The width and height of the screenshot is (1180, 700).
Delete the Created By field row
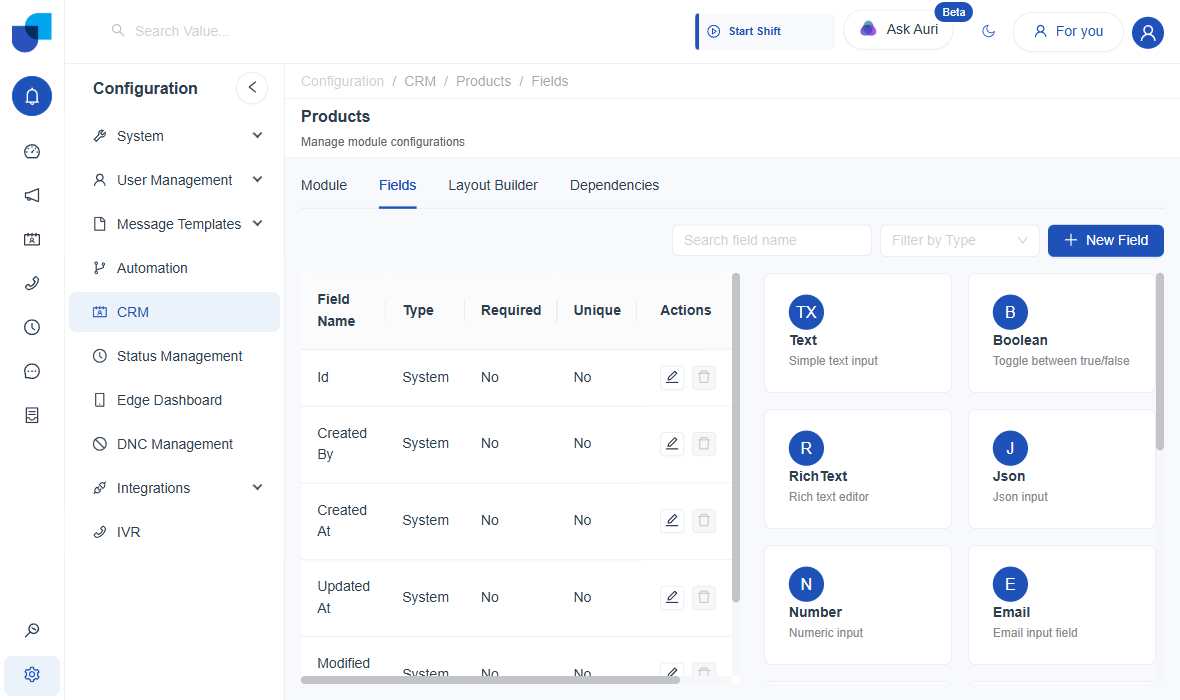click(x=704, y=443)
